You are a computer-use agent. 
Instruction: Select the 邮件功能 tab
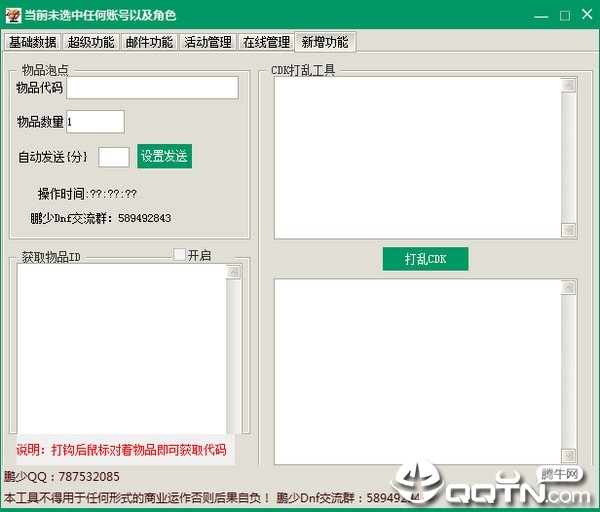[149, 42]
